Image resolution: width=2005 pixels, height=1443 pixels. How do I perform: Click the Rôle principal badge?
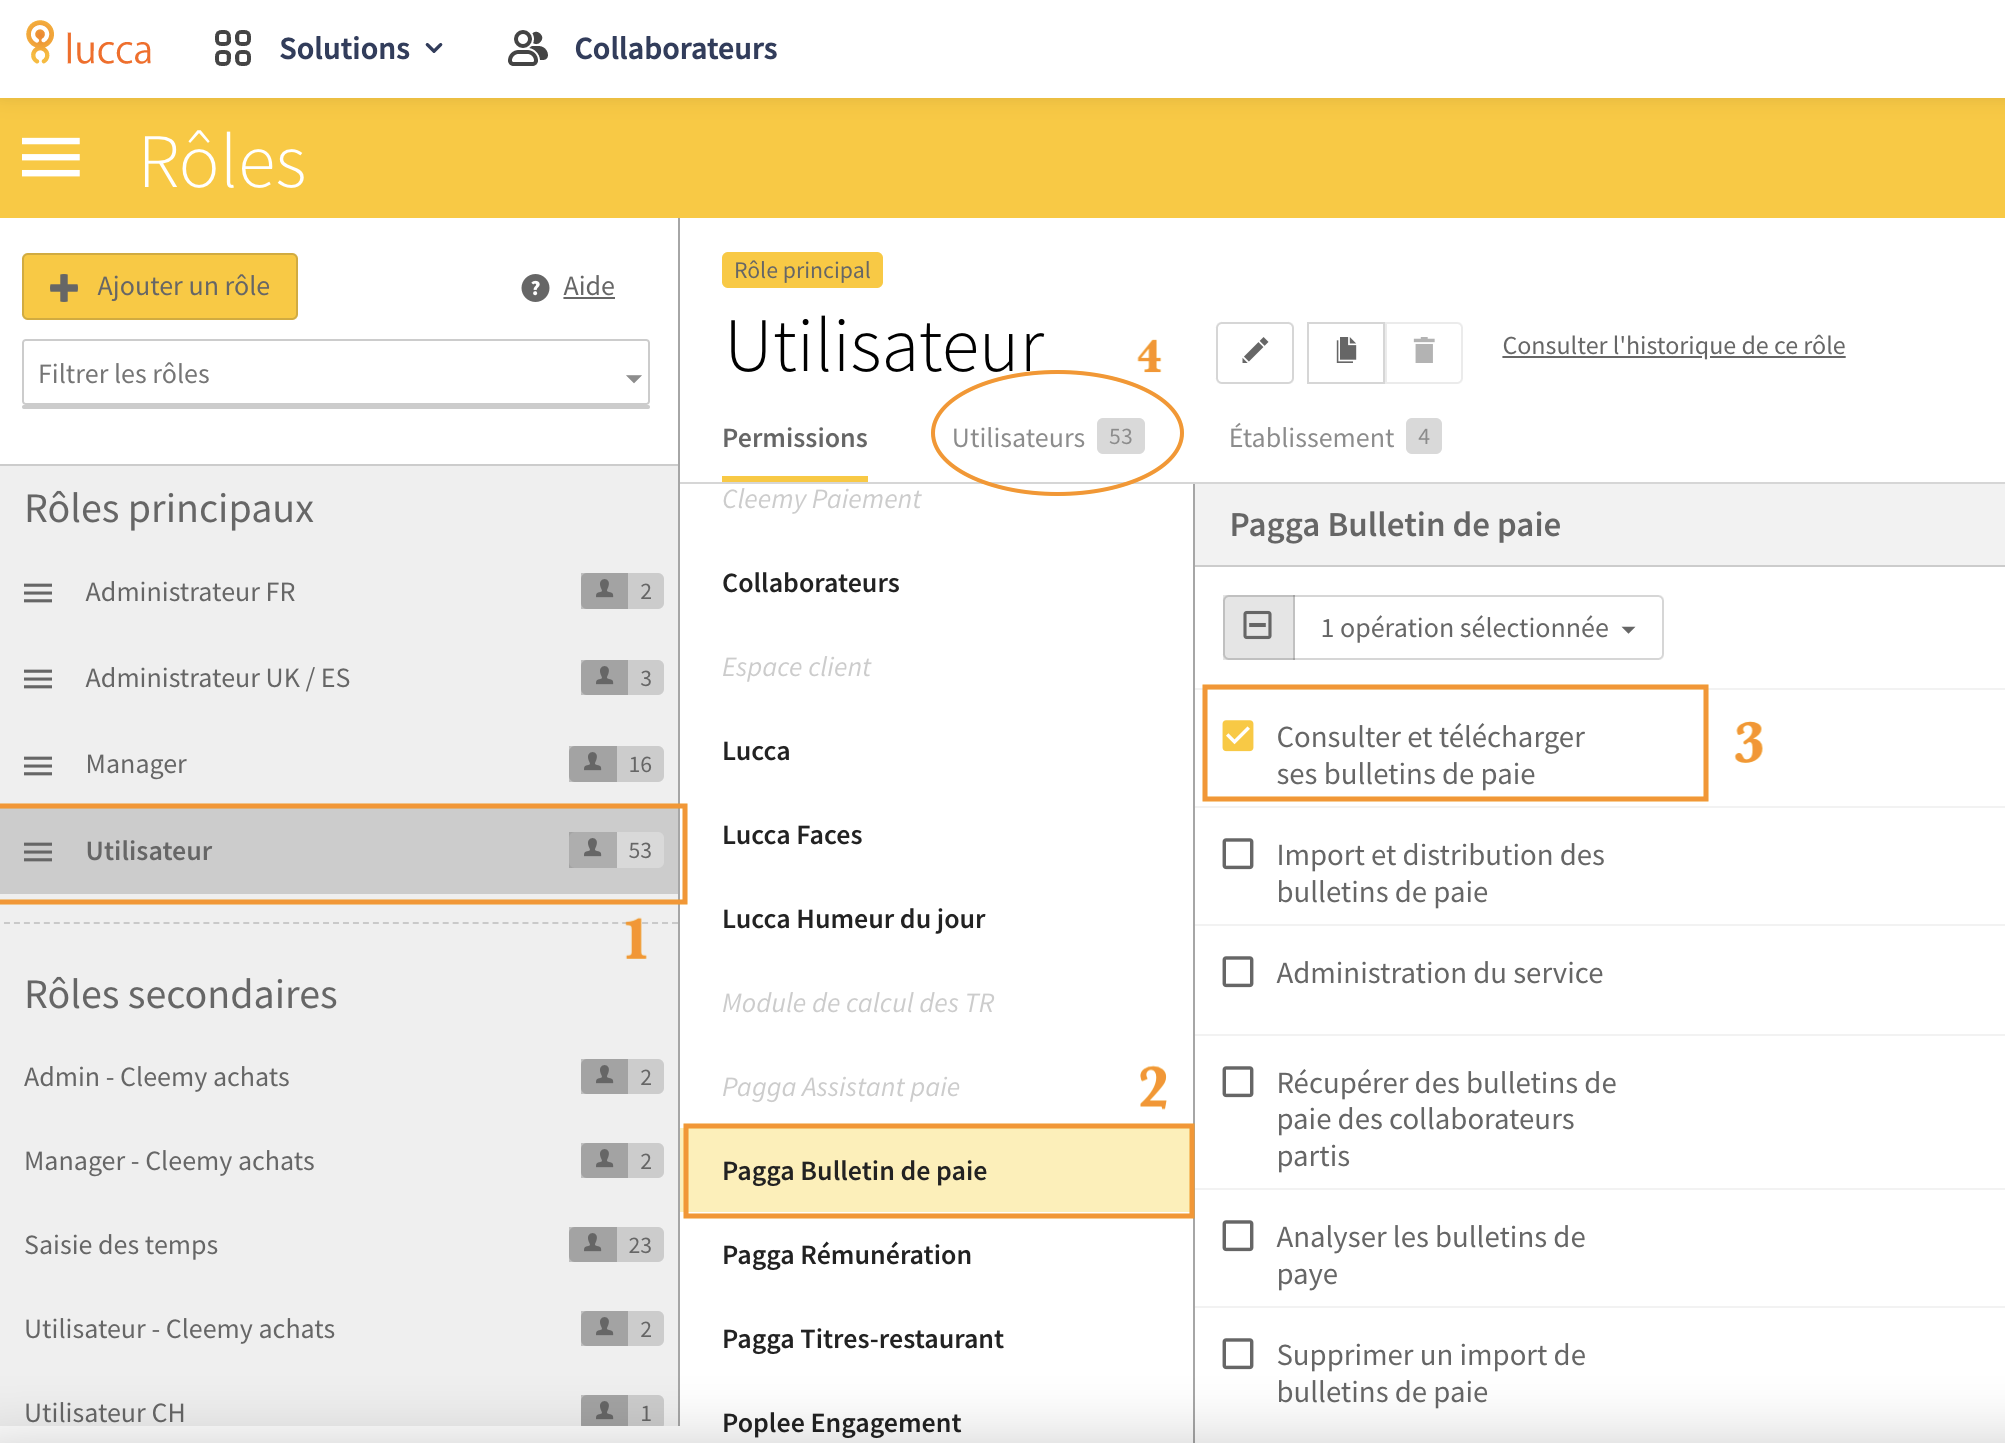[x=802, y=270]
